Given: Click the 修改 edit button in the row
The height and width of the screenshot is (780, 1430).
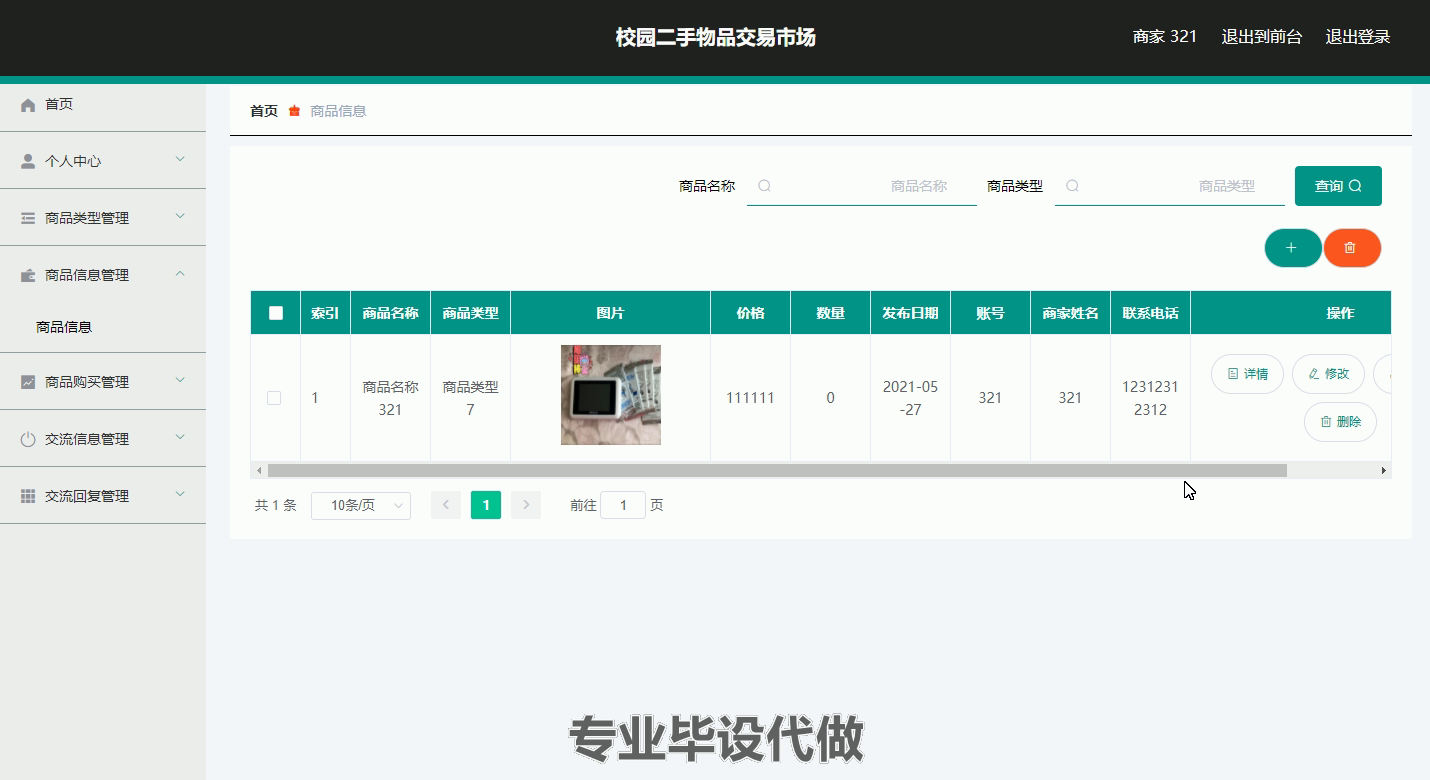Looking at the screenshot, I should click(x=1328, y=374).
